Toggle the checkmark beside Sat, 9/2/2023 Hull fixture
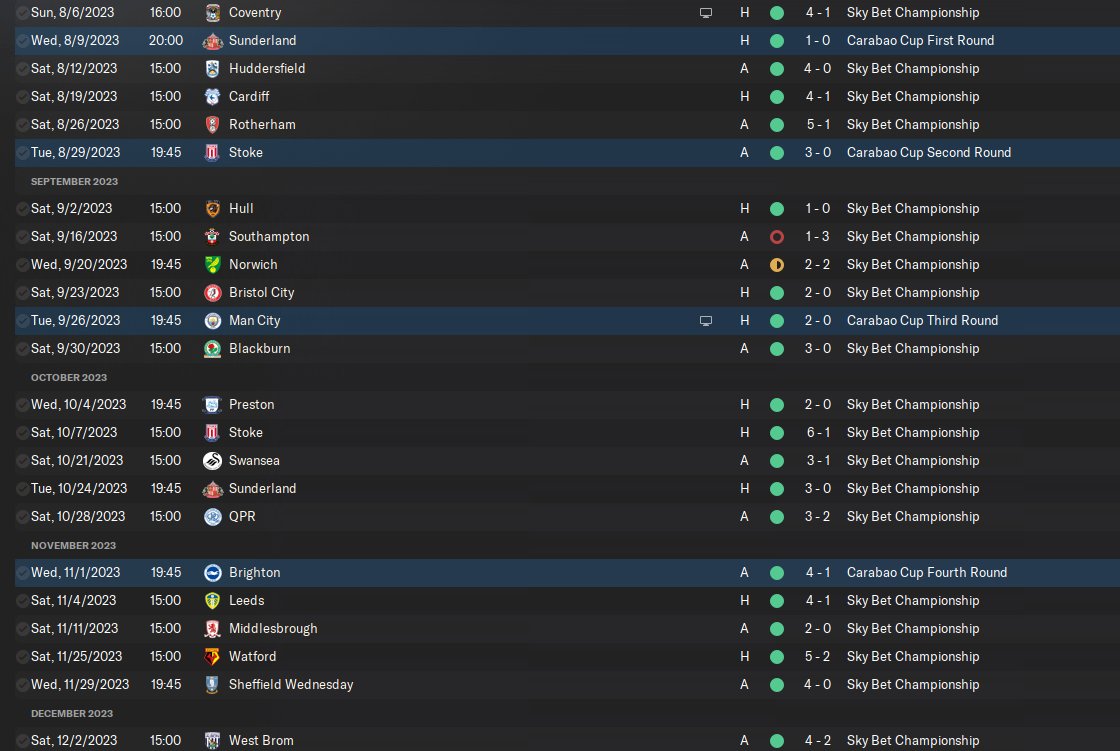 pos(23,209)
